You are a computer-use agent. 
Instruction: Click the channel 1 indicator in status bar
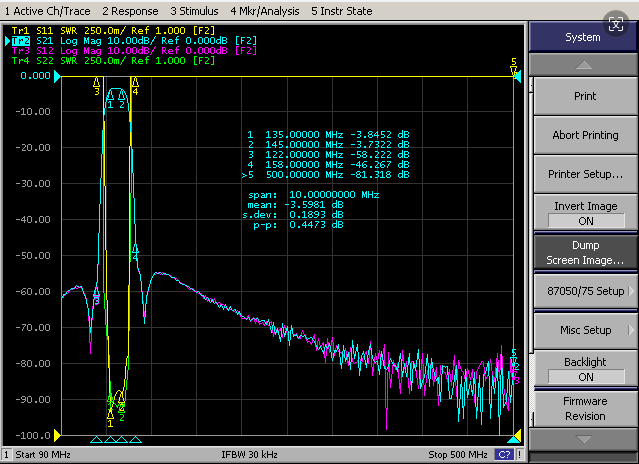pos(6,455)
